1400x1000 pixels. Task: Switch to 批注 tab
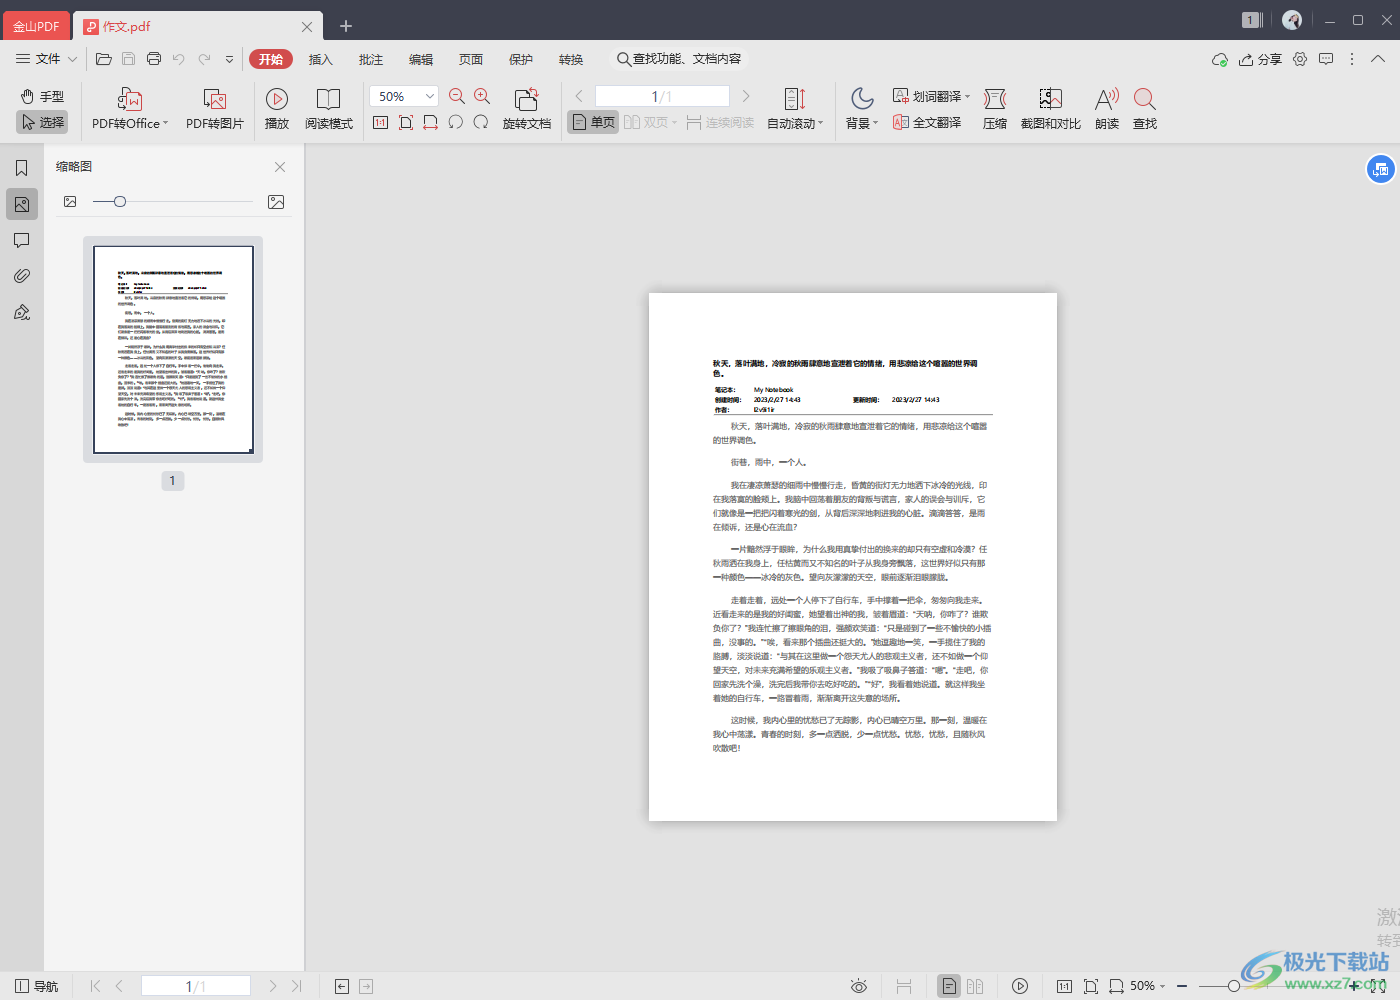tap(371, 59)
